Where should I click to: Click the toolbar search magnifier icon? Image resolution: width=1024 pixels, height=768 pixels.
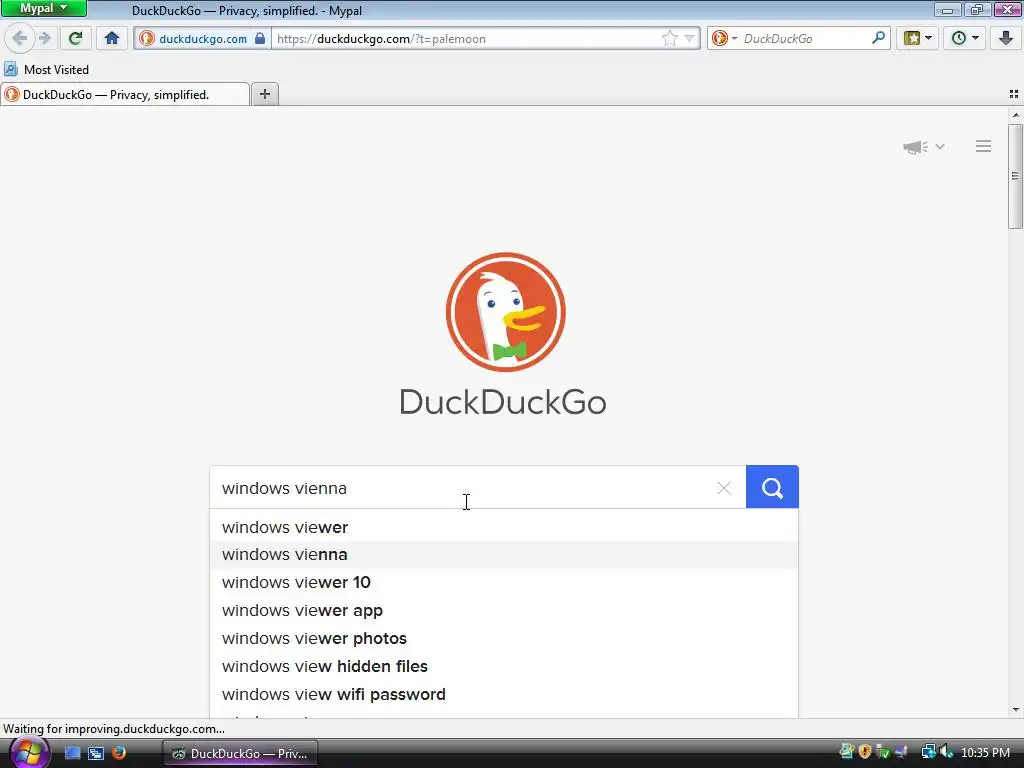click(878, 38)
